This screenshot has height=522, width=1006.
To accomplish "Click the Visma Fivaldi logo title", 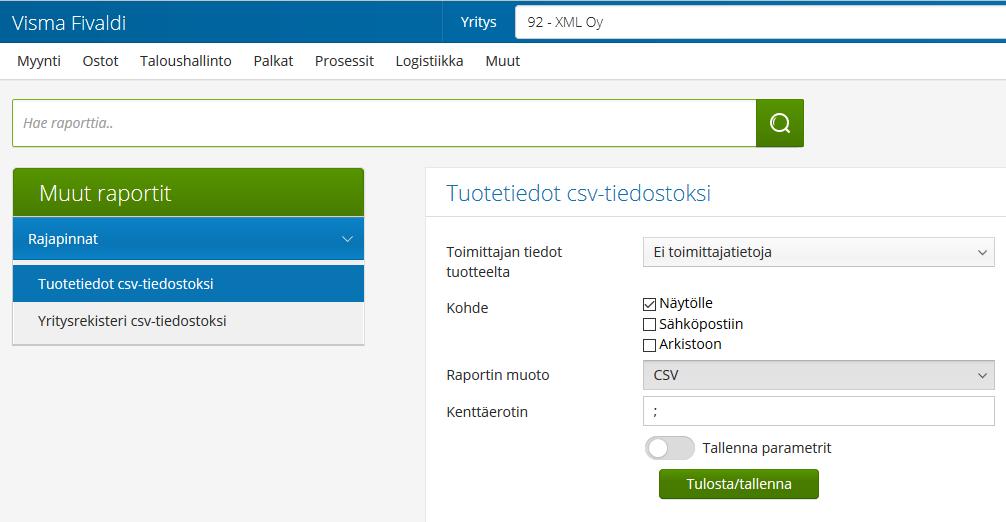I will coord(69,23).
